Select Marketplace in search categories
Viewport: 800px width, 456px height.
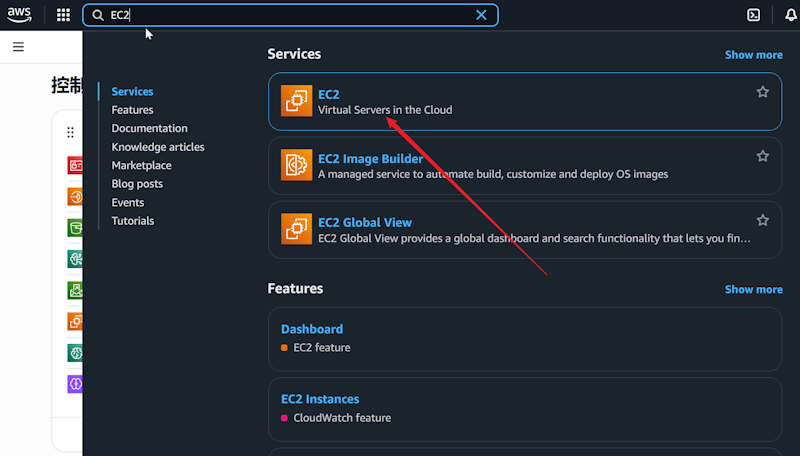click(x=141, y=165)
